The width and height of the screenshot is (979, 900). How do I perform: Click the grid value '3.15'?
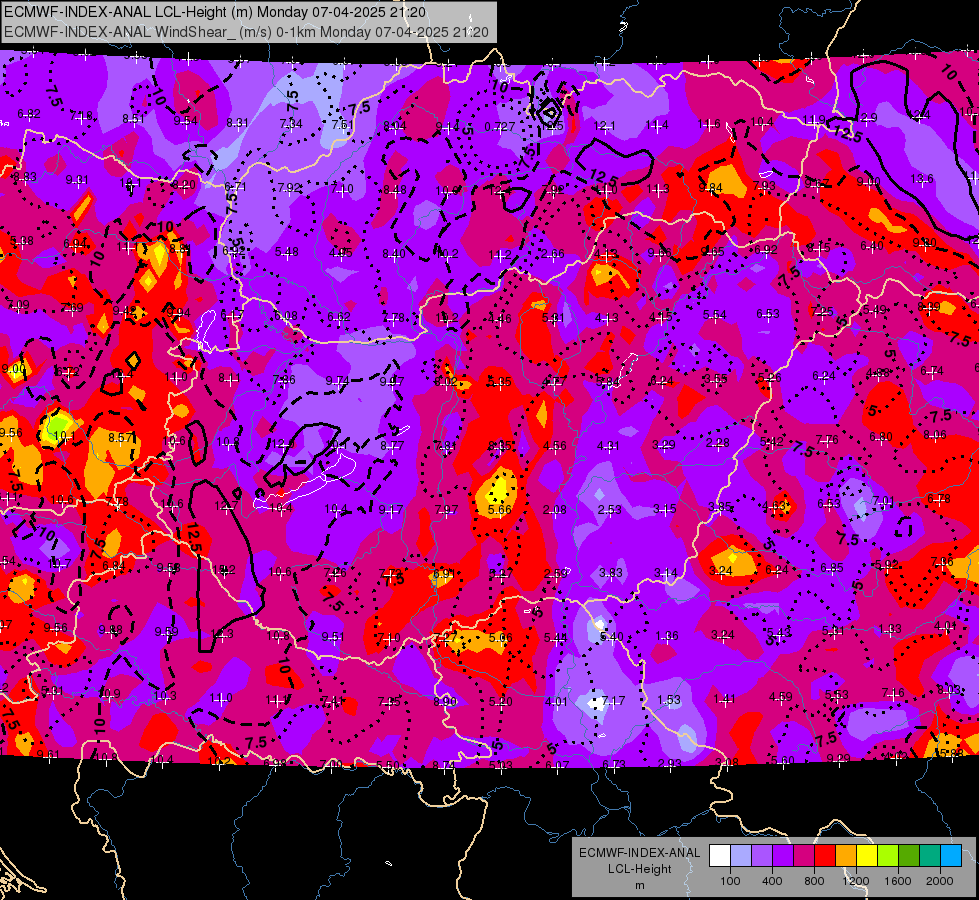[x=664, y=509]
